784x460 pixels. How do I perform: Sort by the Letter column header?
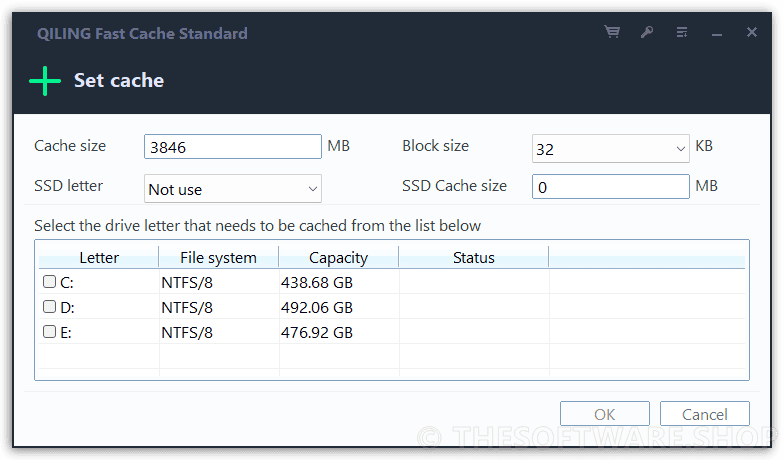[99, 258]
